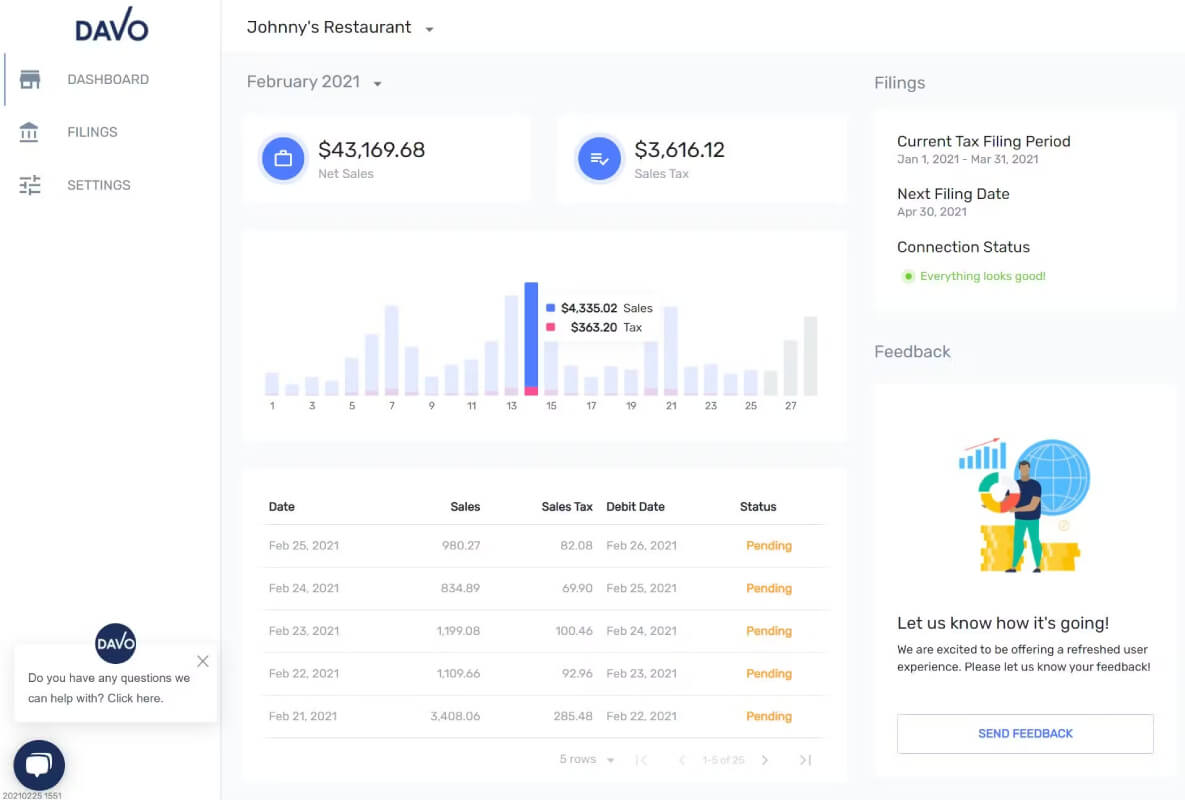Select the Feb 25, 2021 table row
The image size is (1185, 800).
[546, 545]
